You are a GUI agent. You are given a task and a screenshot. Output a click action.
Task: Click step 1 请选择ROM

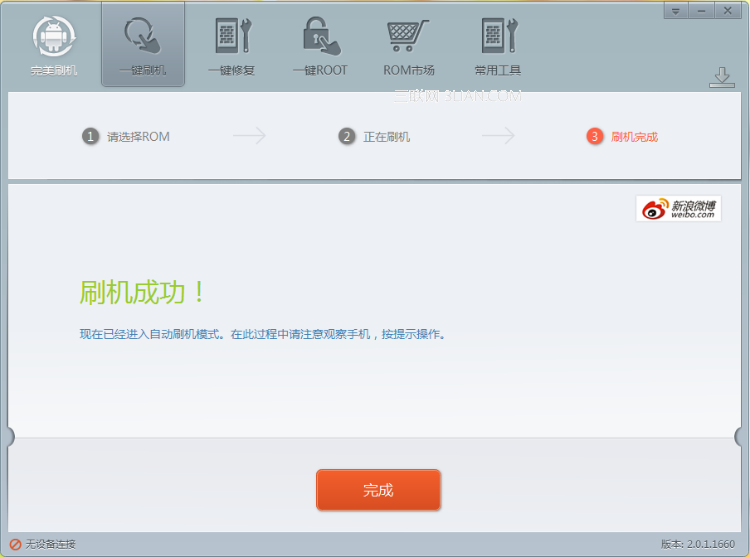pyautogui.click(x=126, y=137)
